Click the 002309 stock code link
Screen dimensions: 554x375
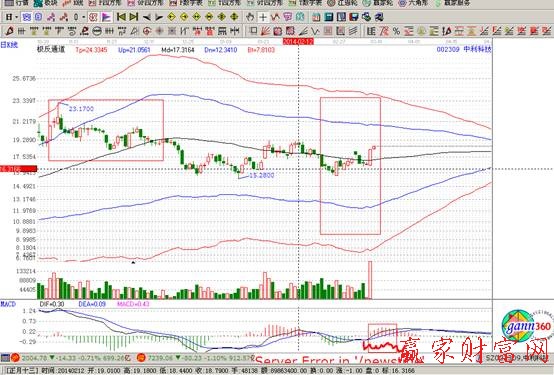[x=448, y=49]
